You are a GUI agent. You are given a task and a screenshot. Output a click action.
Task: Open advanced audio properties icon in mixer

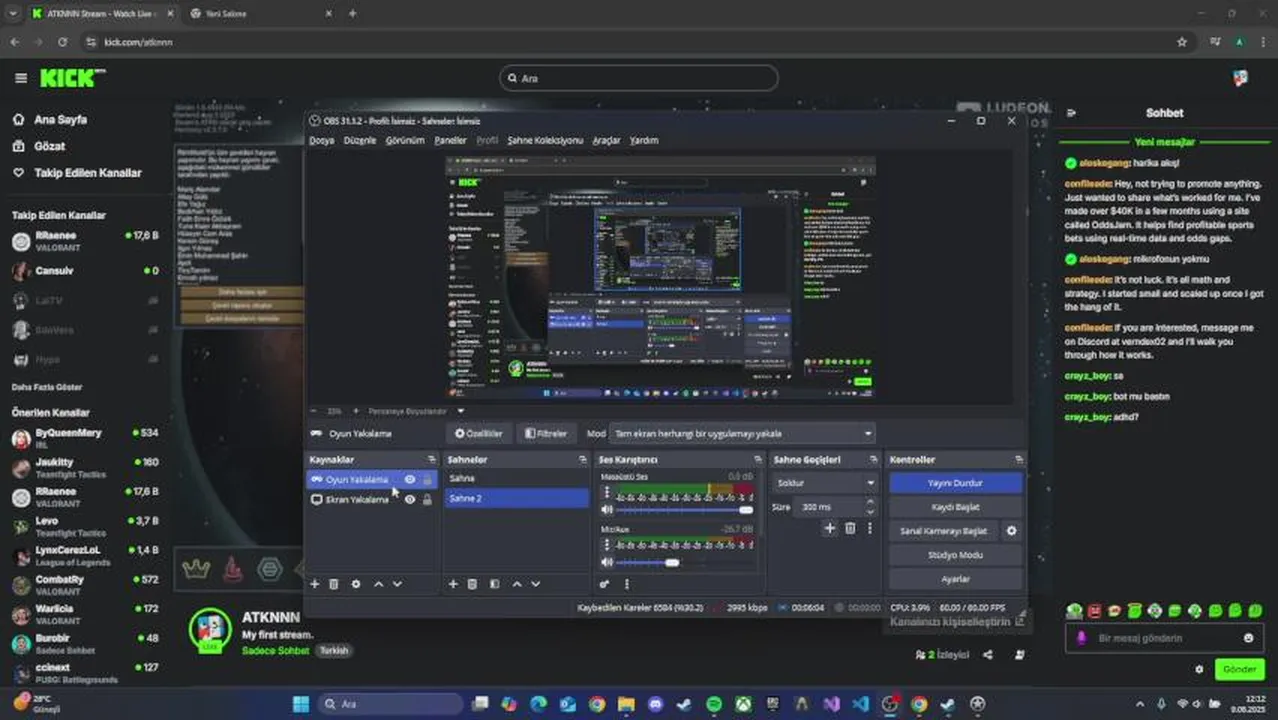(605, 584)
